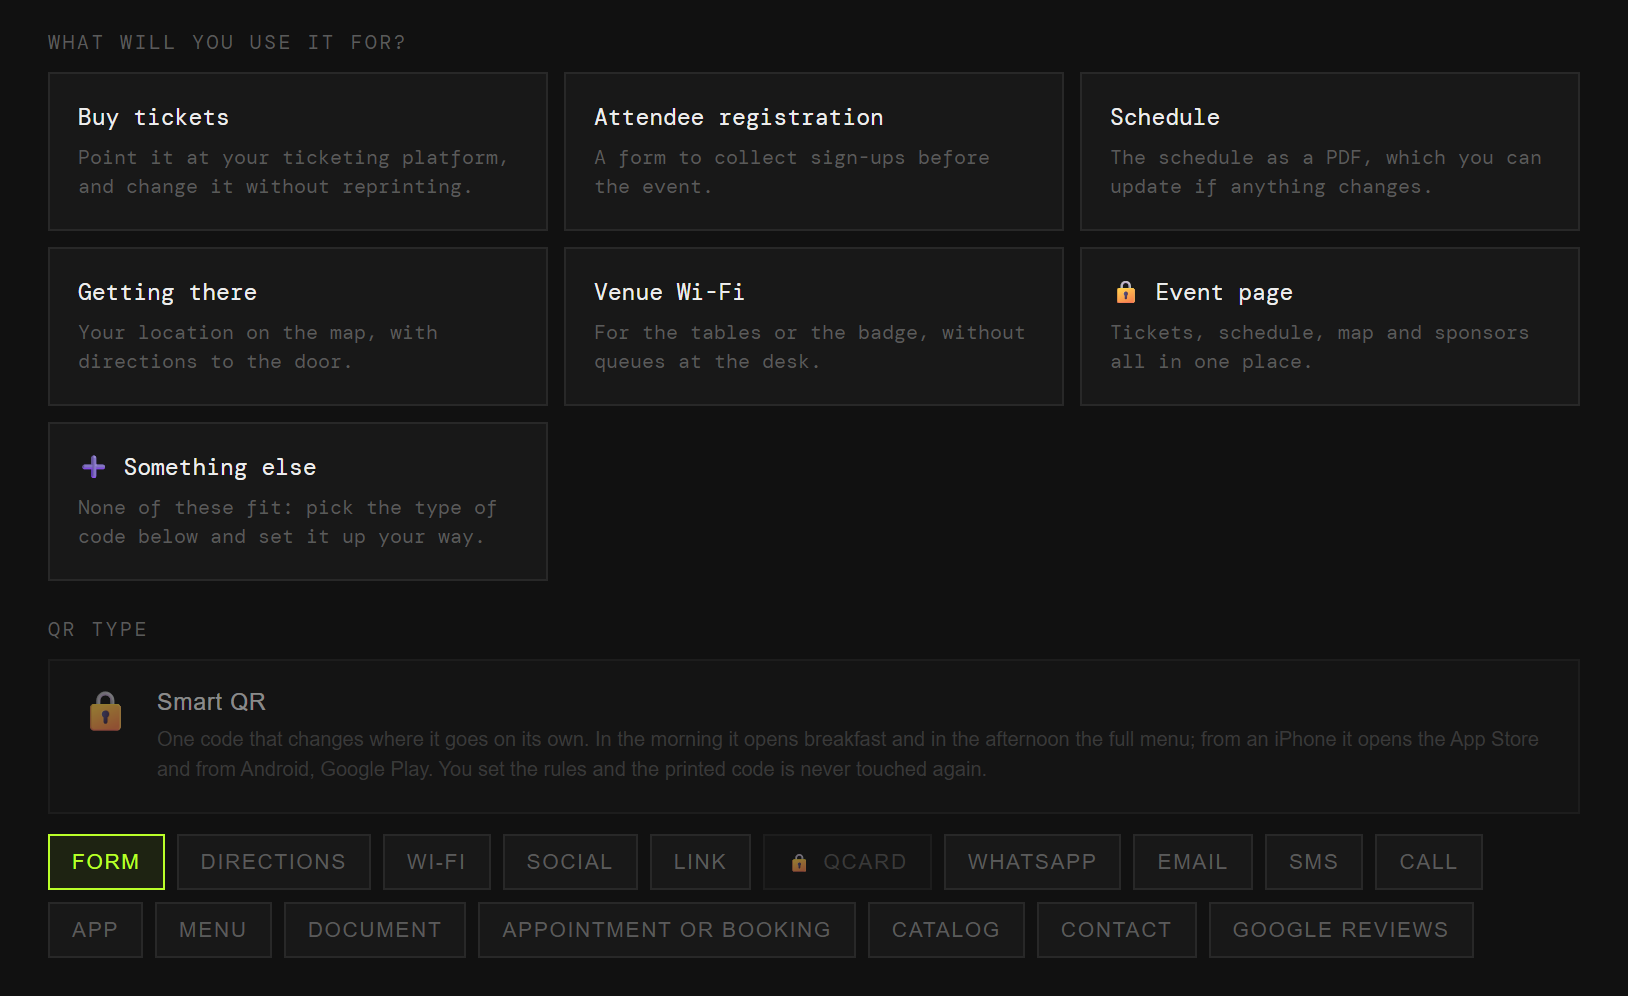Switch QR type to DIRECTIONS
The height and width of the screenshot is (996, 1628).
coord(274,862)
